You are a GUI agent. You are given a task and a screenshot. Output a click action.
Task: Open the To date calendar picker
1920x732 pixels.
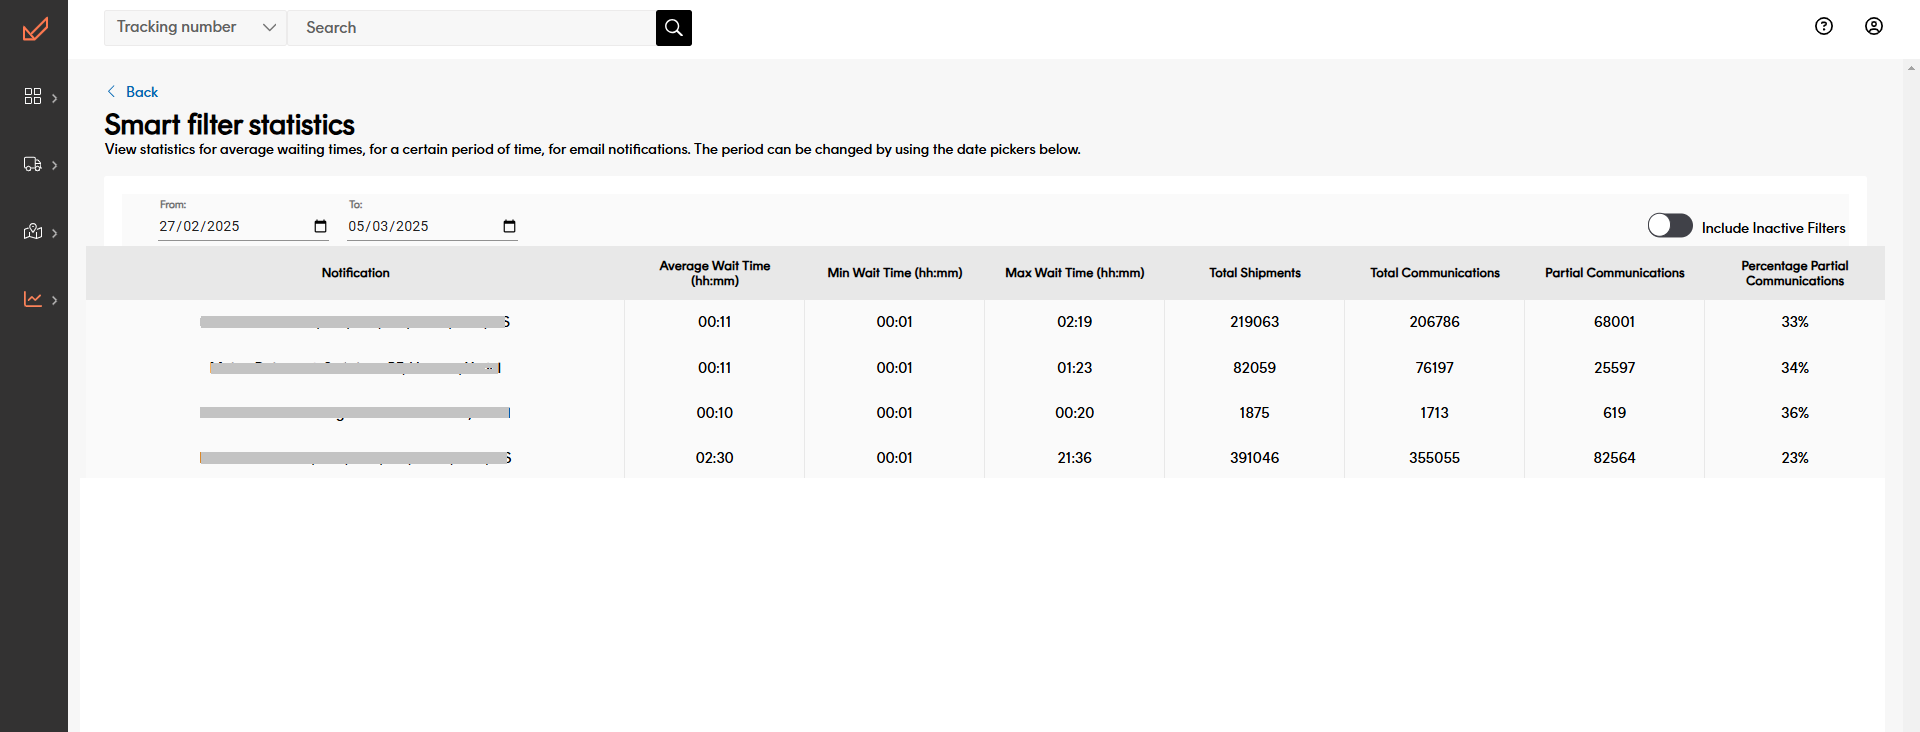point(509,227)
